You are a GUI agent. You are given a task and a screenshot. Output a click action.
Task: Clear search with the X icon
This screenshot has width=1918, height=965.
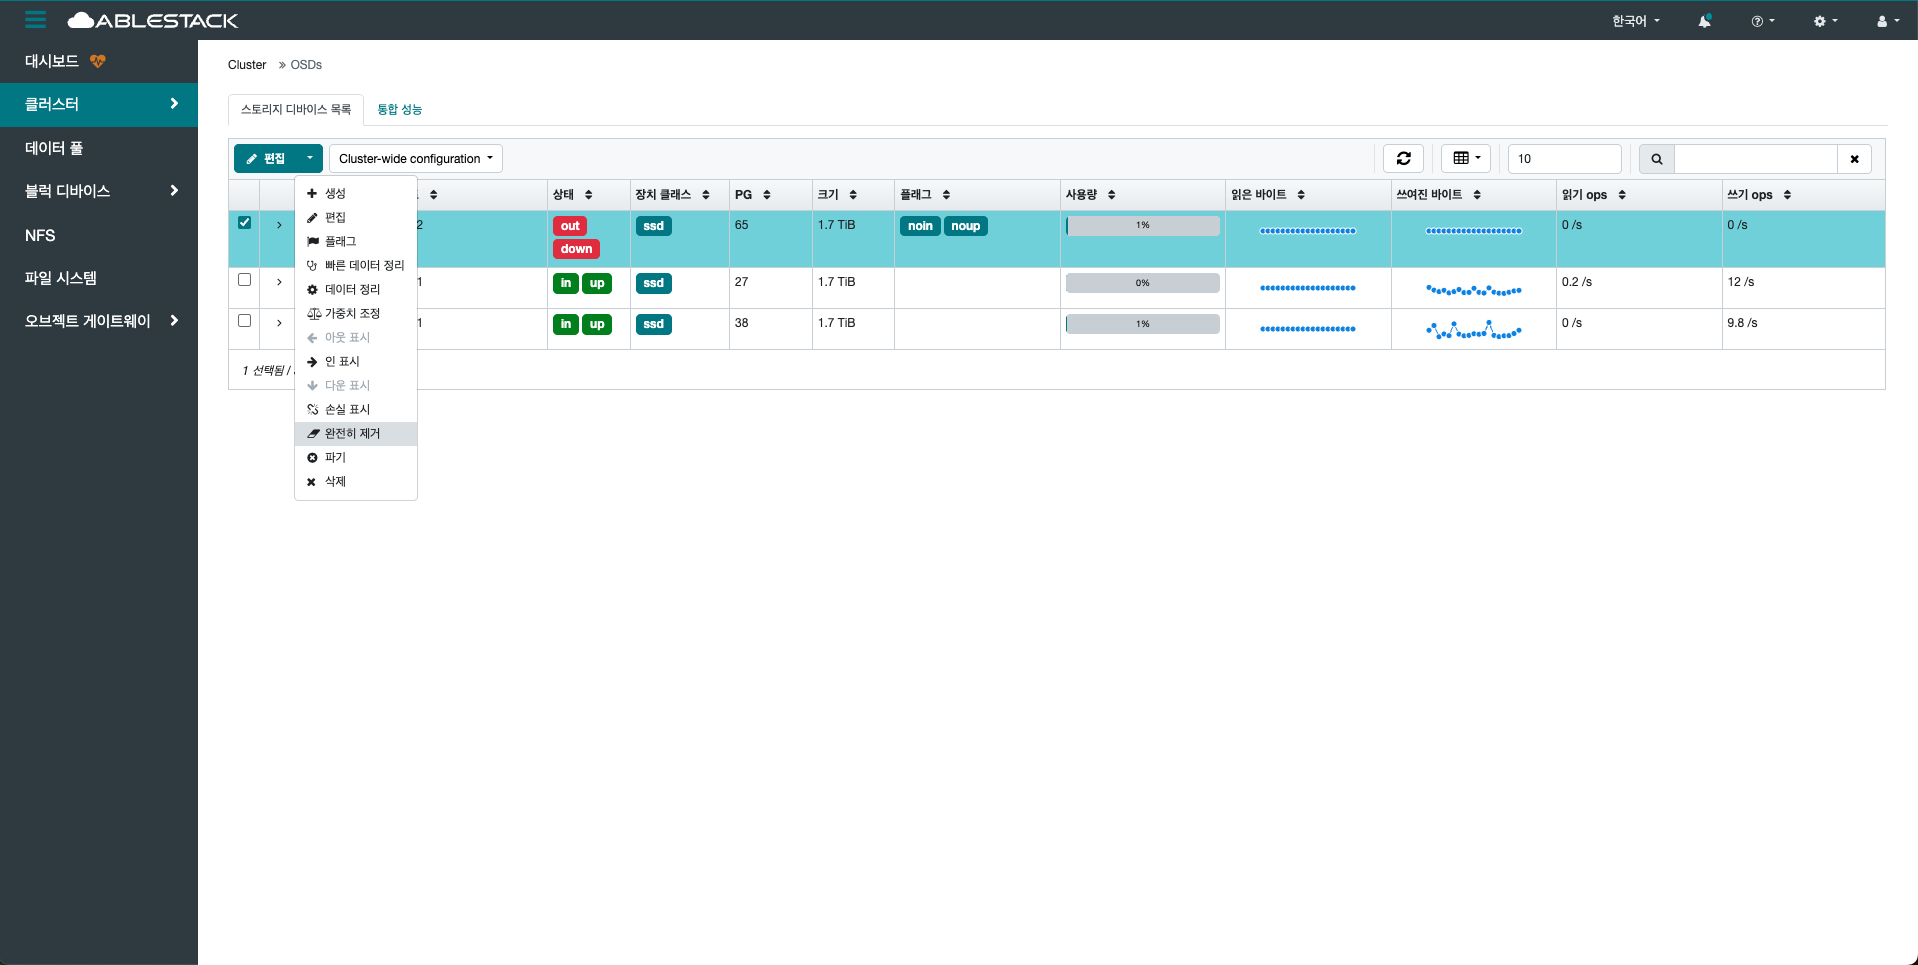pos(1854,159)
